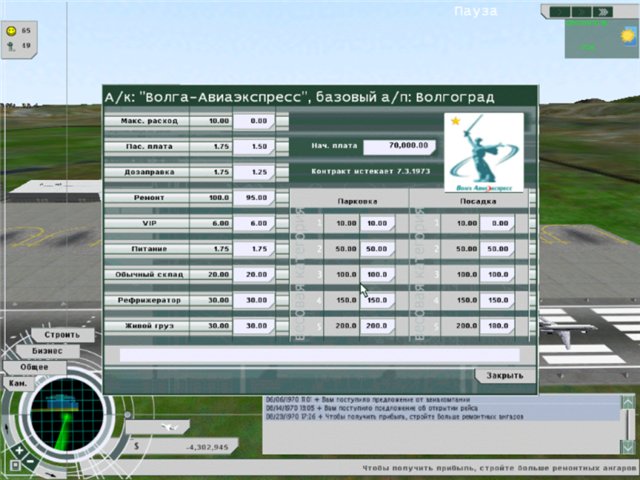Screen dimensions: 640x480
Task: Edit the Нач. плата 70,000.00 field
Action: pos(397,146)
